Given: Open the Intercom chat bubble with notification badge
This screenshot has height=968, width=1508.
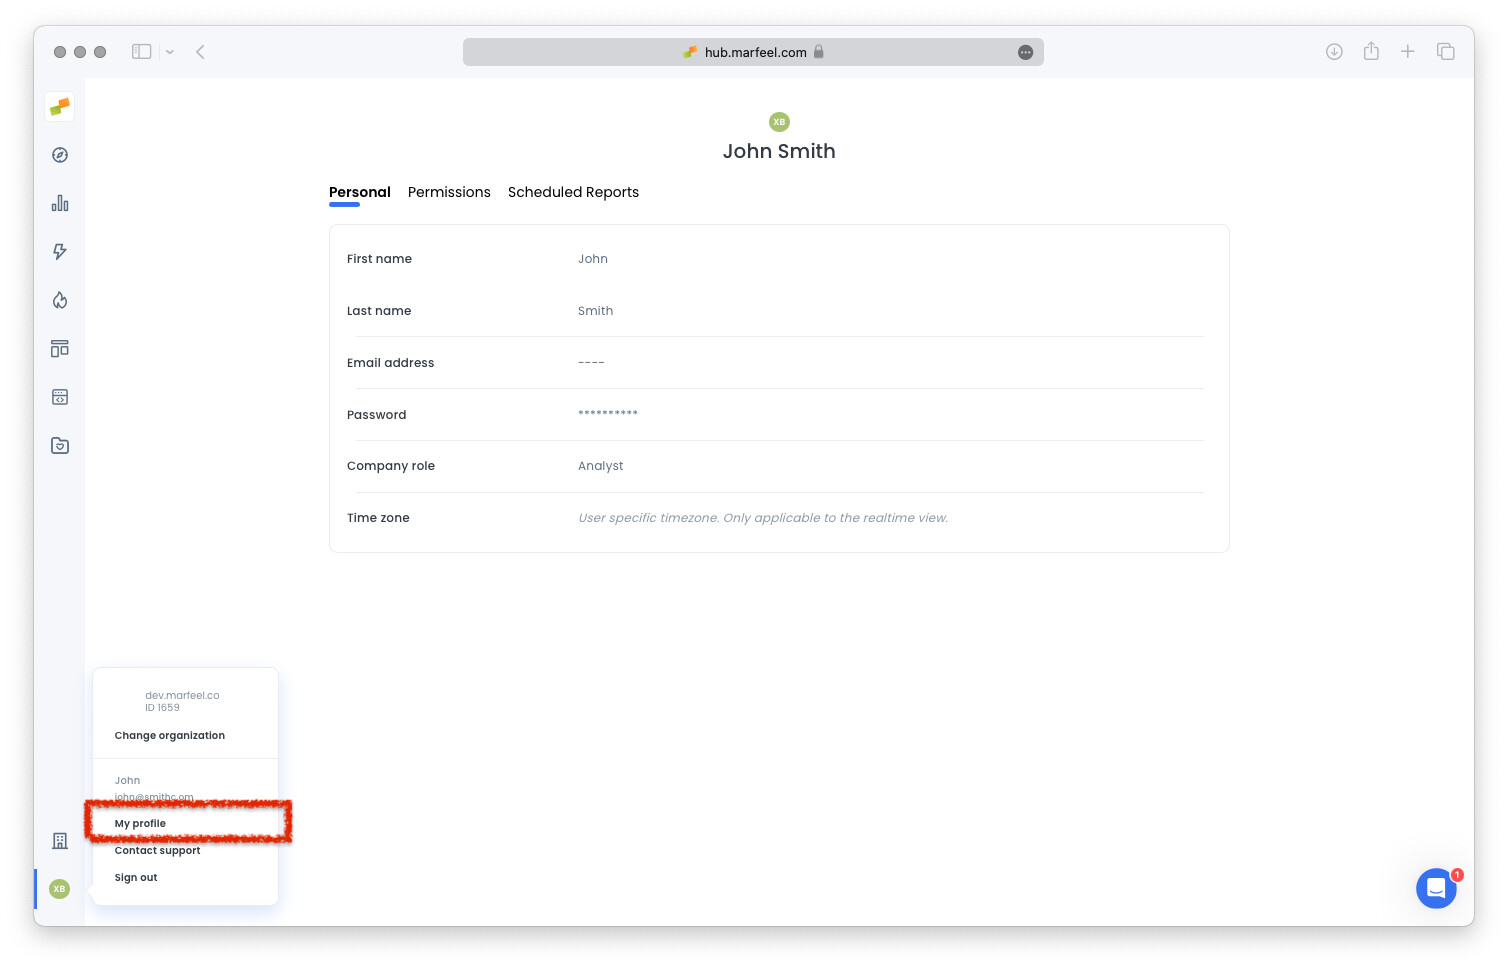Looking at the screenshot, I should (x=1437, y=888).
